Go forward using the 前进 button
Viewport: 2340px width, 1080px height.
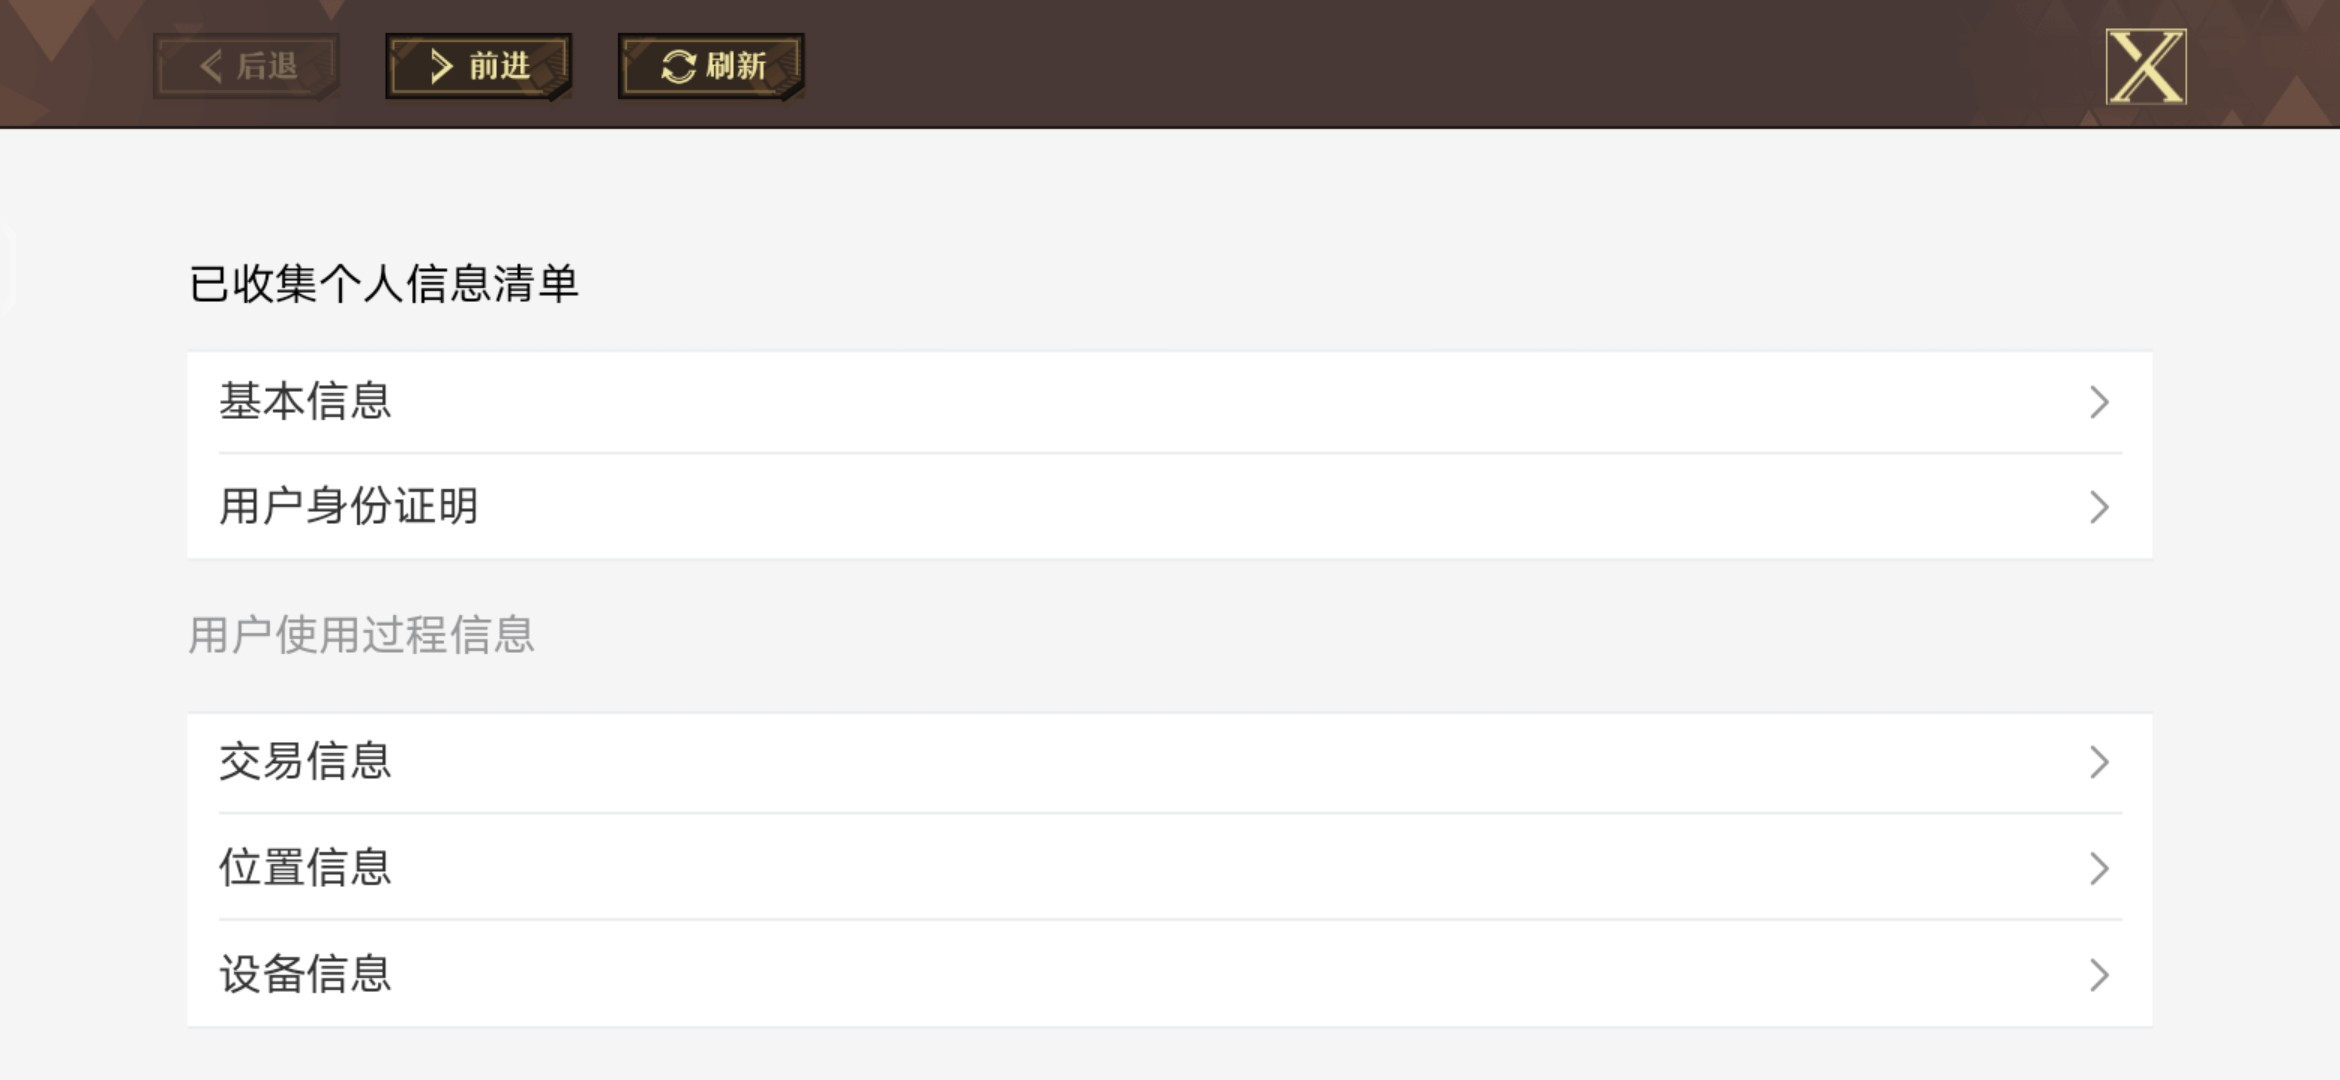click(x=479, y=67)
